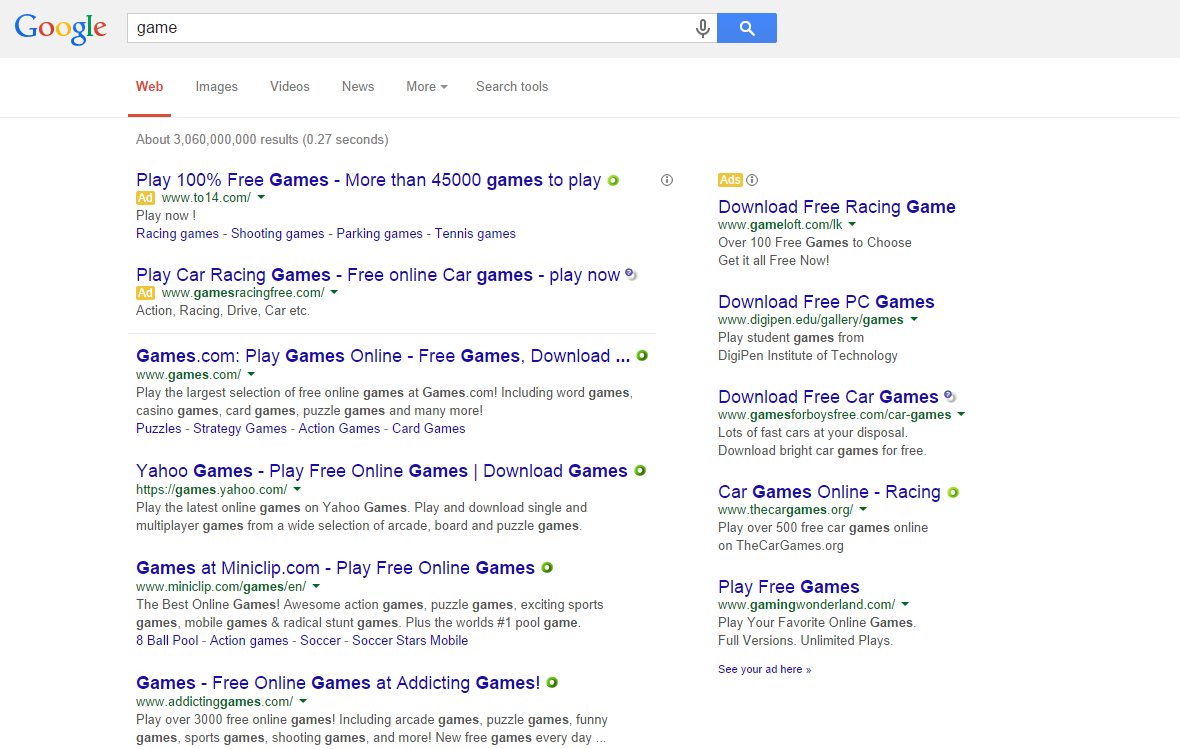The height and width of the screenshot is (749, 1180).
Task: Click the Ad badge beside www.gamesracingfree.com
Action: [x=145, y=293]
